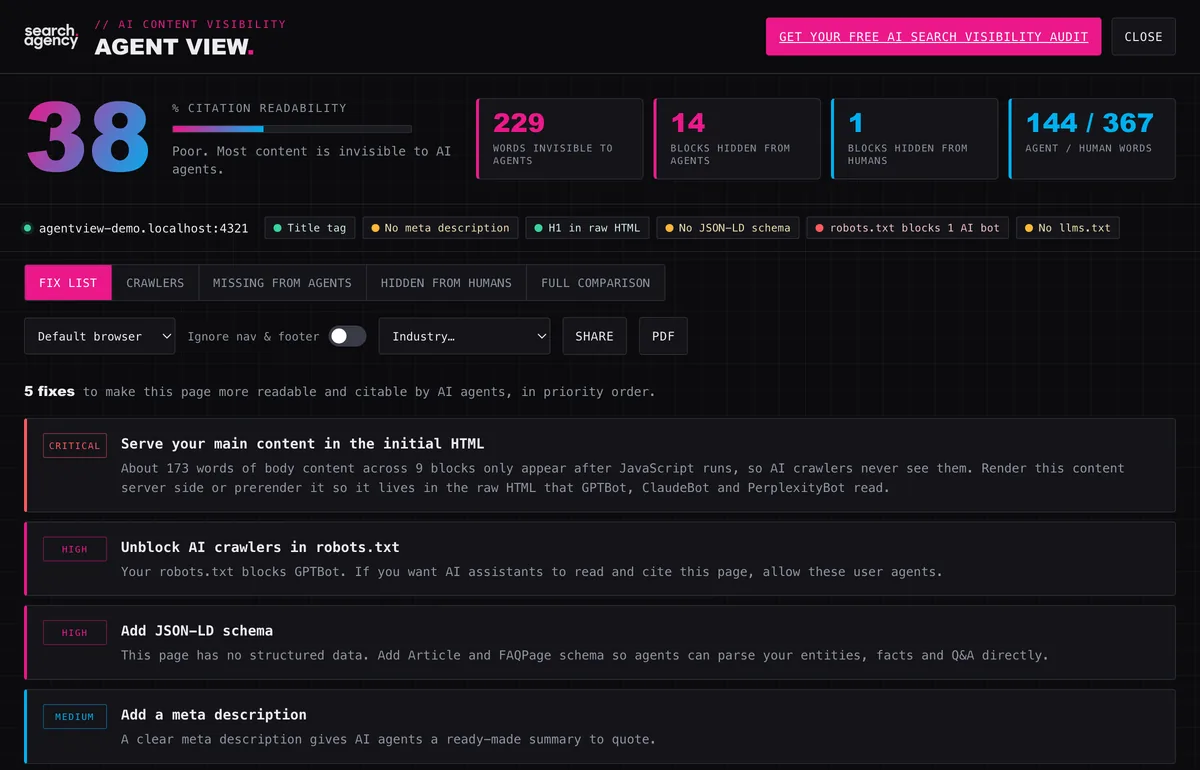Click the Poor. Most content is invisible text
The image size is (1200, 770).
tap(311, 160)
